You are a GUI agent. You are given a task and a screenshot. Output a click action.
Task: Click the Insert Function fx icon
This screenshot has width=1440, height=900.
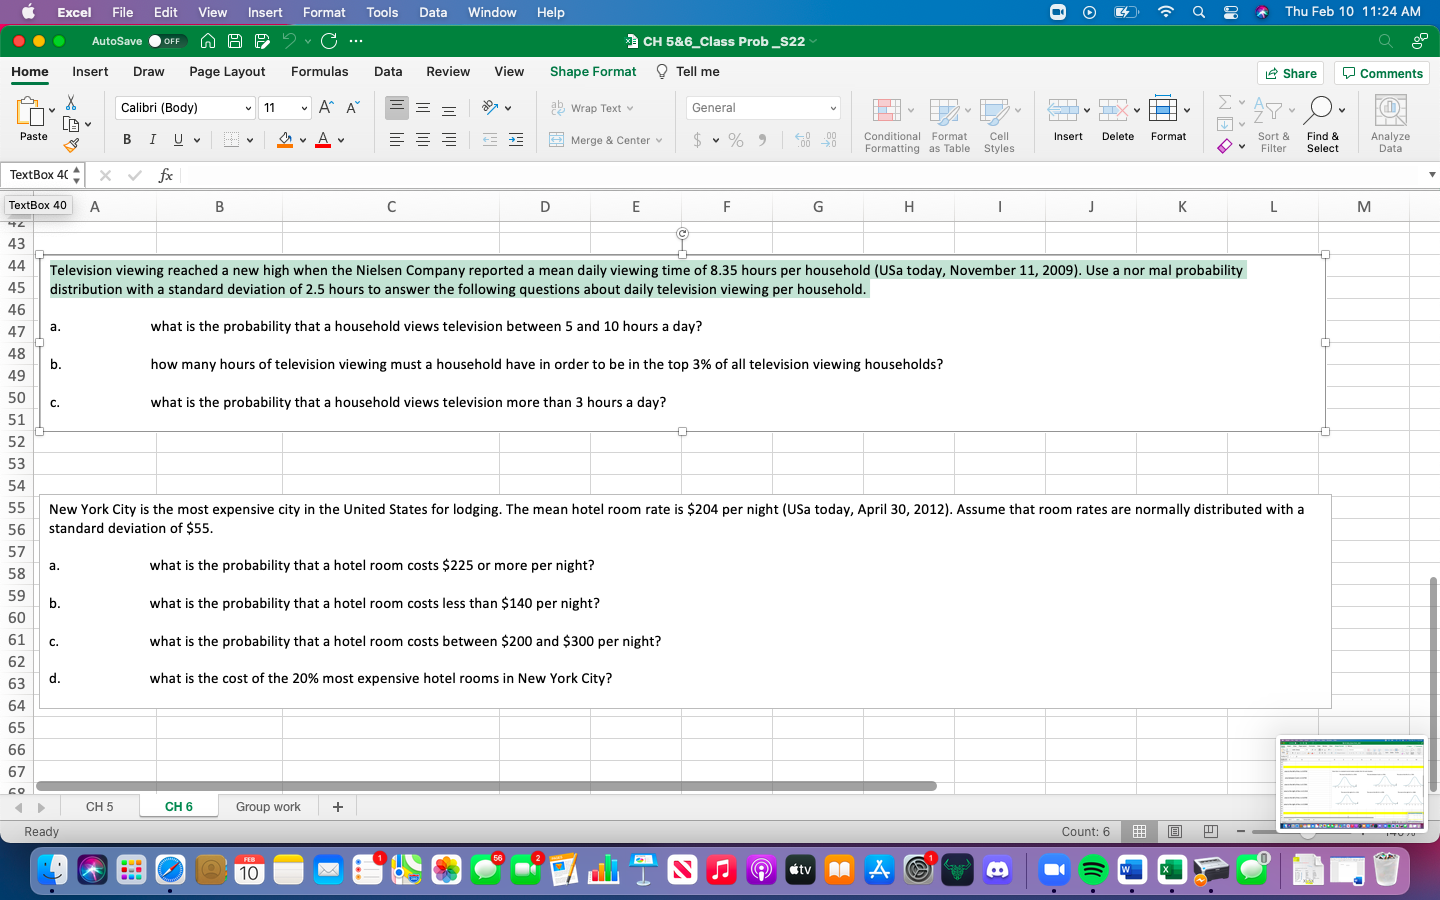pyautogui.click(x=166, y=175)
